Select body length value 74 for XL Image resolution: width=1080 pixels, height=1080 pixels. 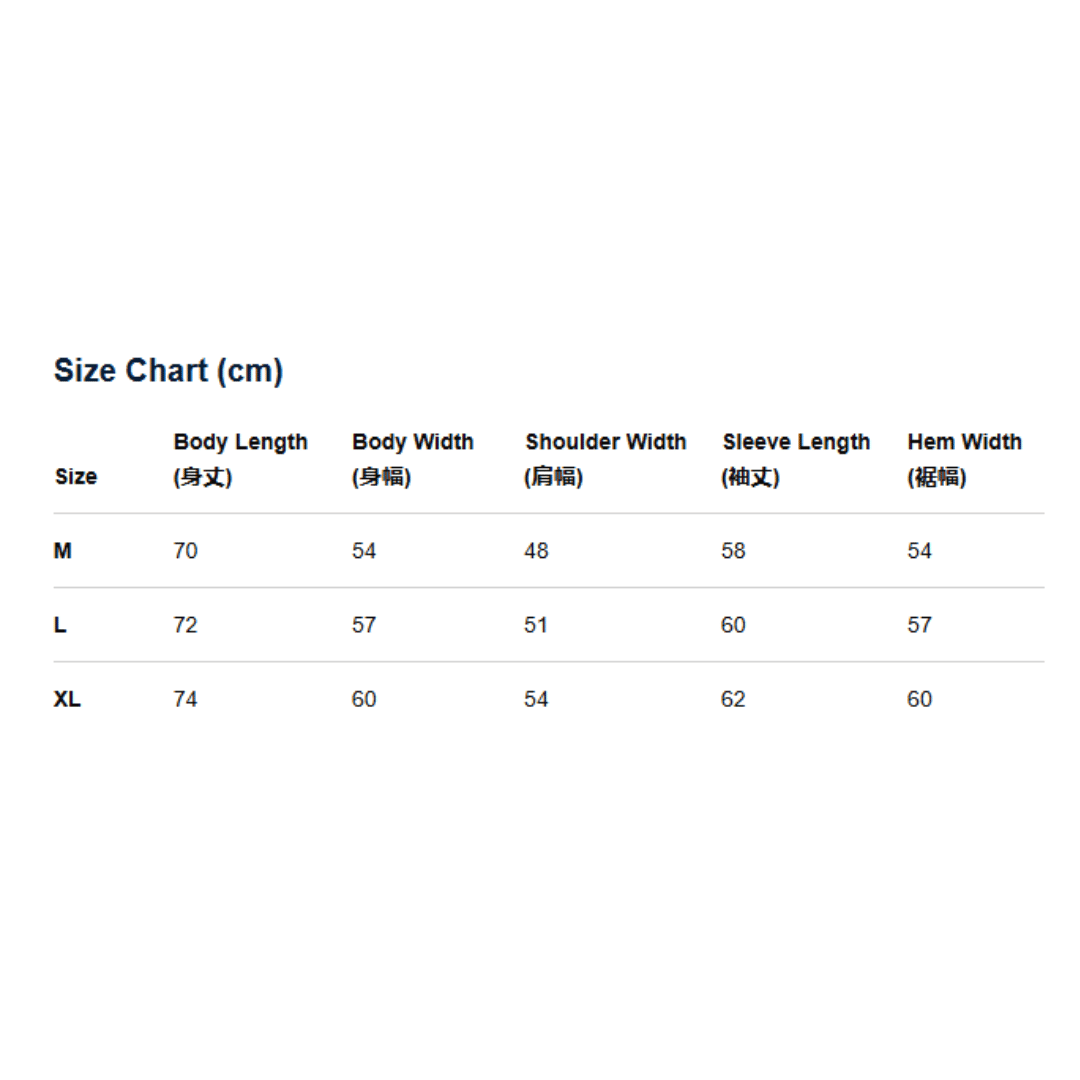pyautogui.click(x=185, y=699)
